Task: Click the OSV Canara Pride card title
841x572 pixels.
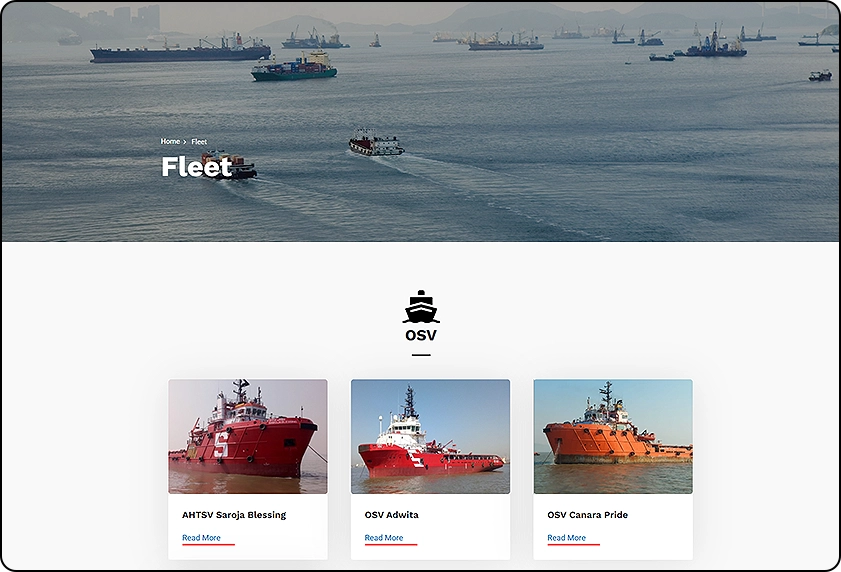Action: tap(587, 515)
